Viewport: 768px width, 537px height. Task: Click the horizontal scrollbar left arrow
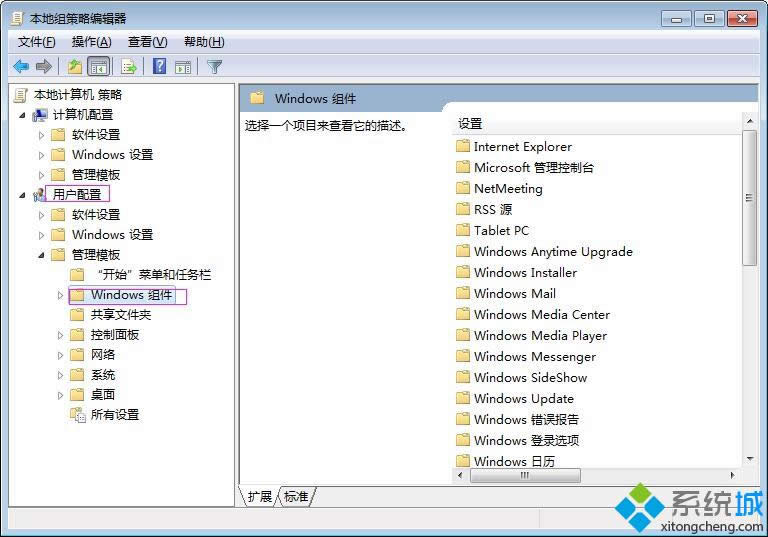[460, 475]
